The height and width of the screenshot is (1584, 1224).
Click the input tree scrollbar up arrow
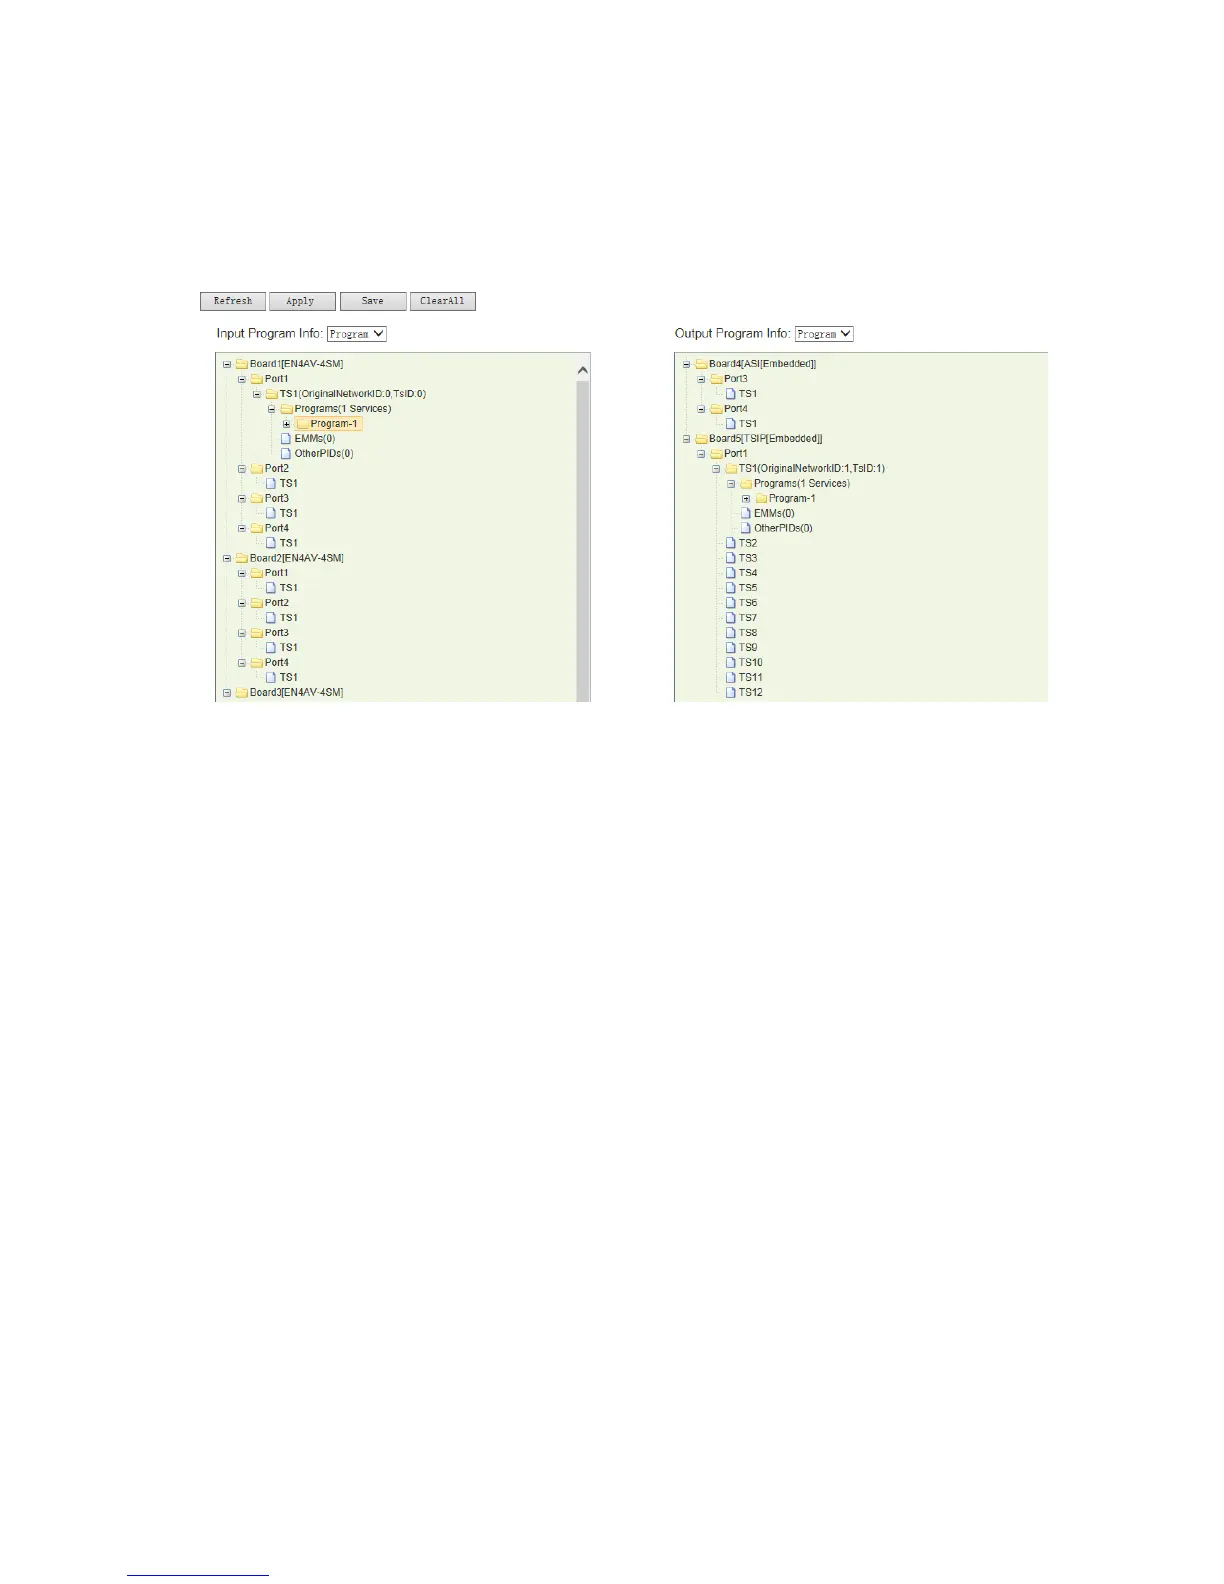coord(583,370)
